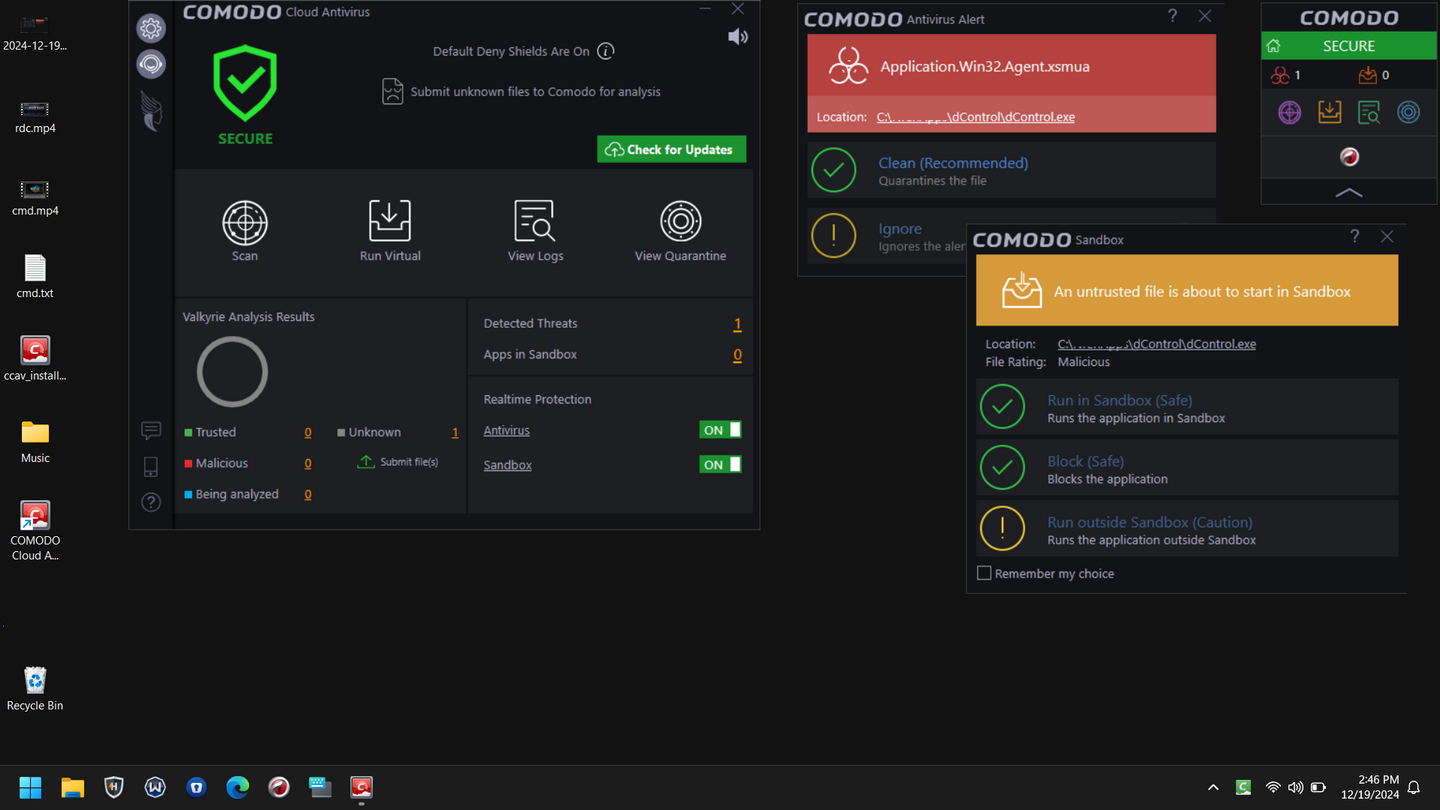
Task: Choose Run outside Sandbox (Caution) option
Action: (1187, 530)
